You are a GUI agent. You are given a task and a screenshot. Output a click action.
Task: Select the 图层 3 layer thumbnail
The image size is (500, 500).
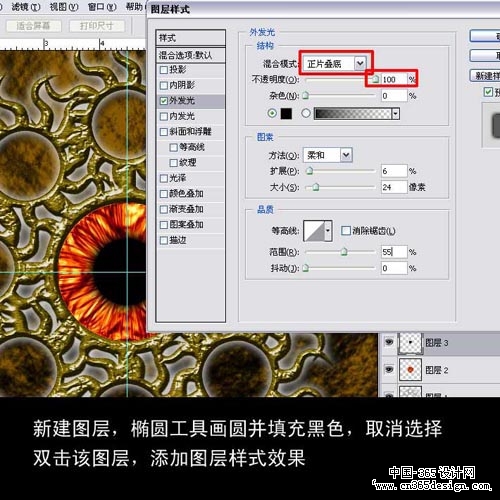pyautogui.click(x=410, y=343)
